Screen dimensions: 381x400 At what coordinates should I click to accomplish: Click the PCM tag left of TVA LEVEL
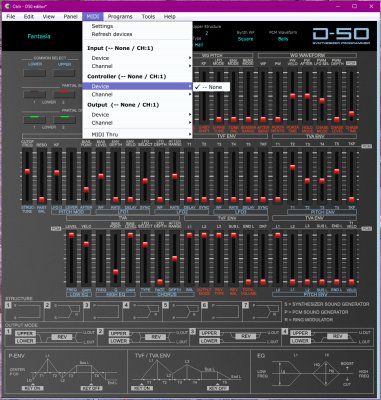point(56,229)
